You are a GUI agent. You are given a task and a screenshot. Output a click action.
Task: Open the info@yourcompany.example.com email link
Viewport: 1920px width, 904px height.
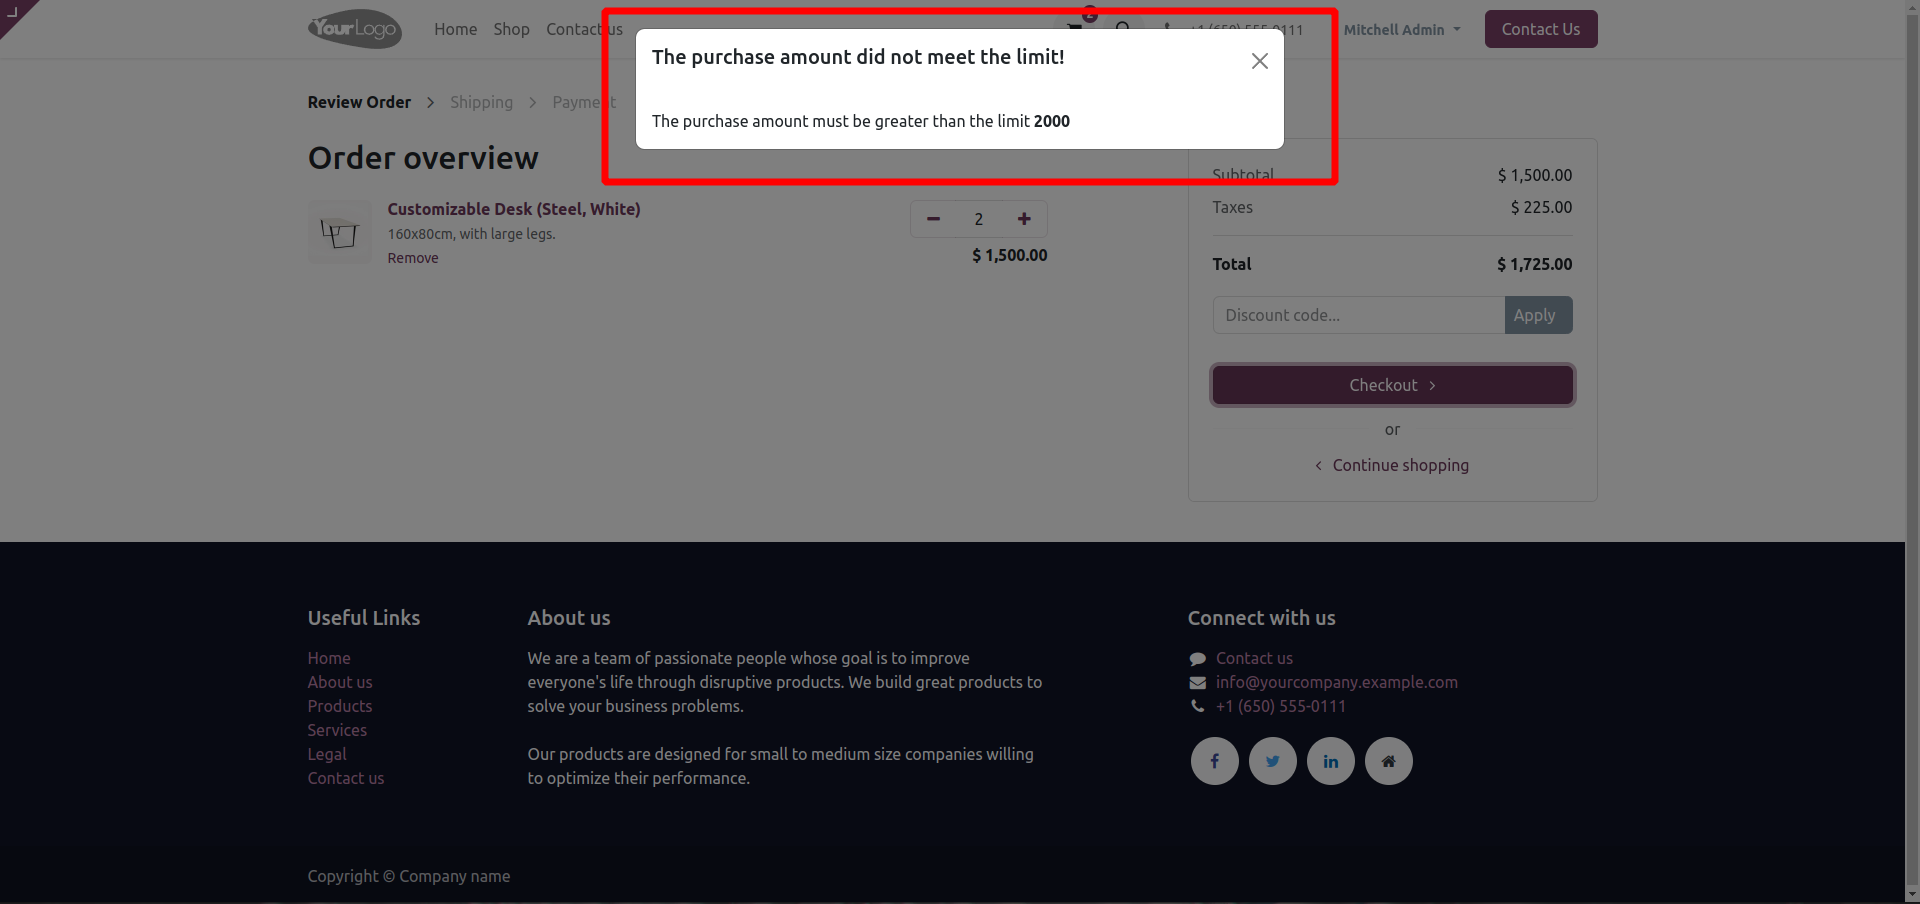point(1336,682)
